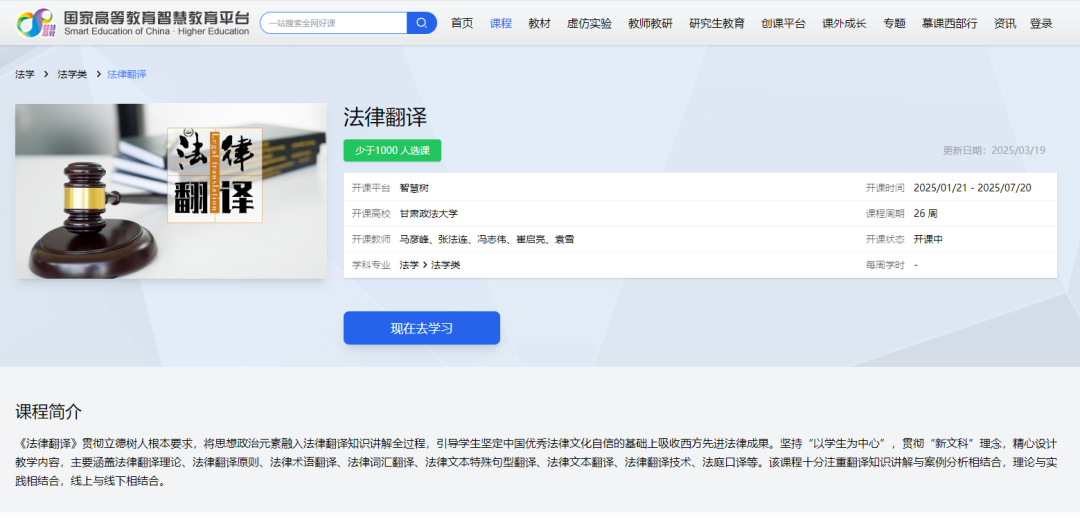Go to 课外成长 in the top nav
1080x520 pixels.
844,23
